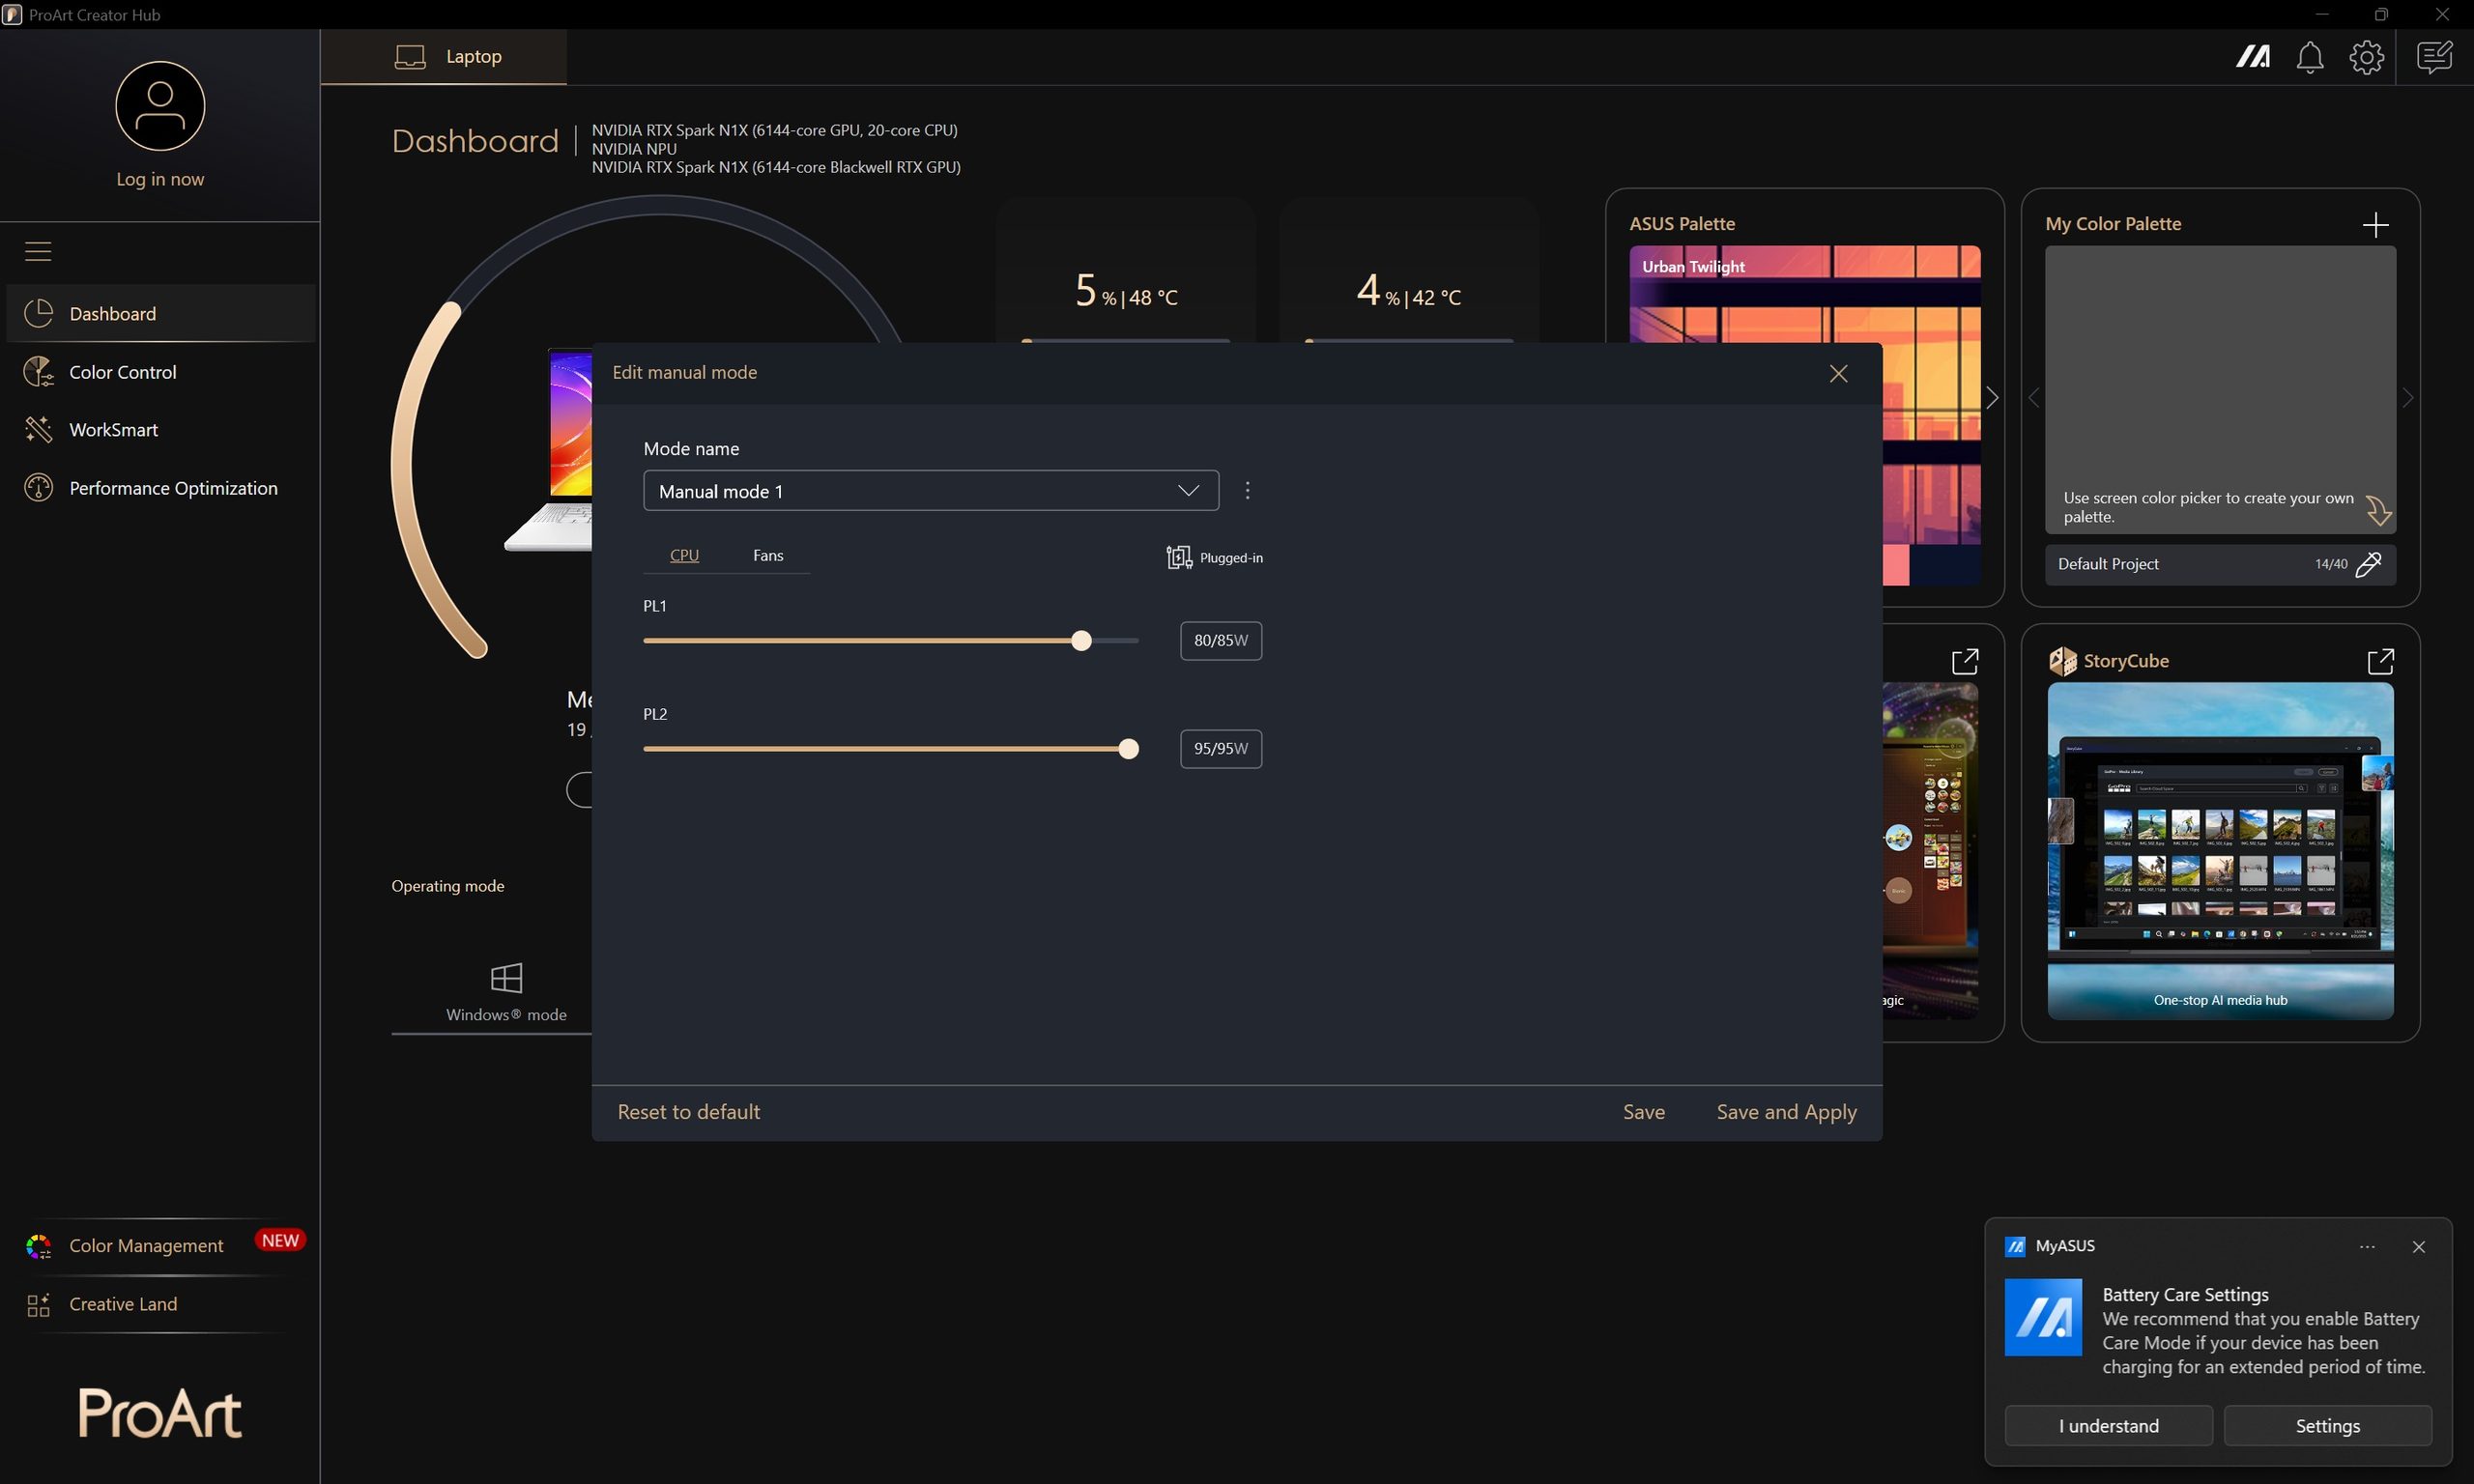Screen dimensions: 2474x1484
Task: Switch to the CPU tab
Action: [x=684, y=555]
